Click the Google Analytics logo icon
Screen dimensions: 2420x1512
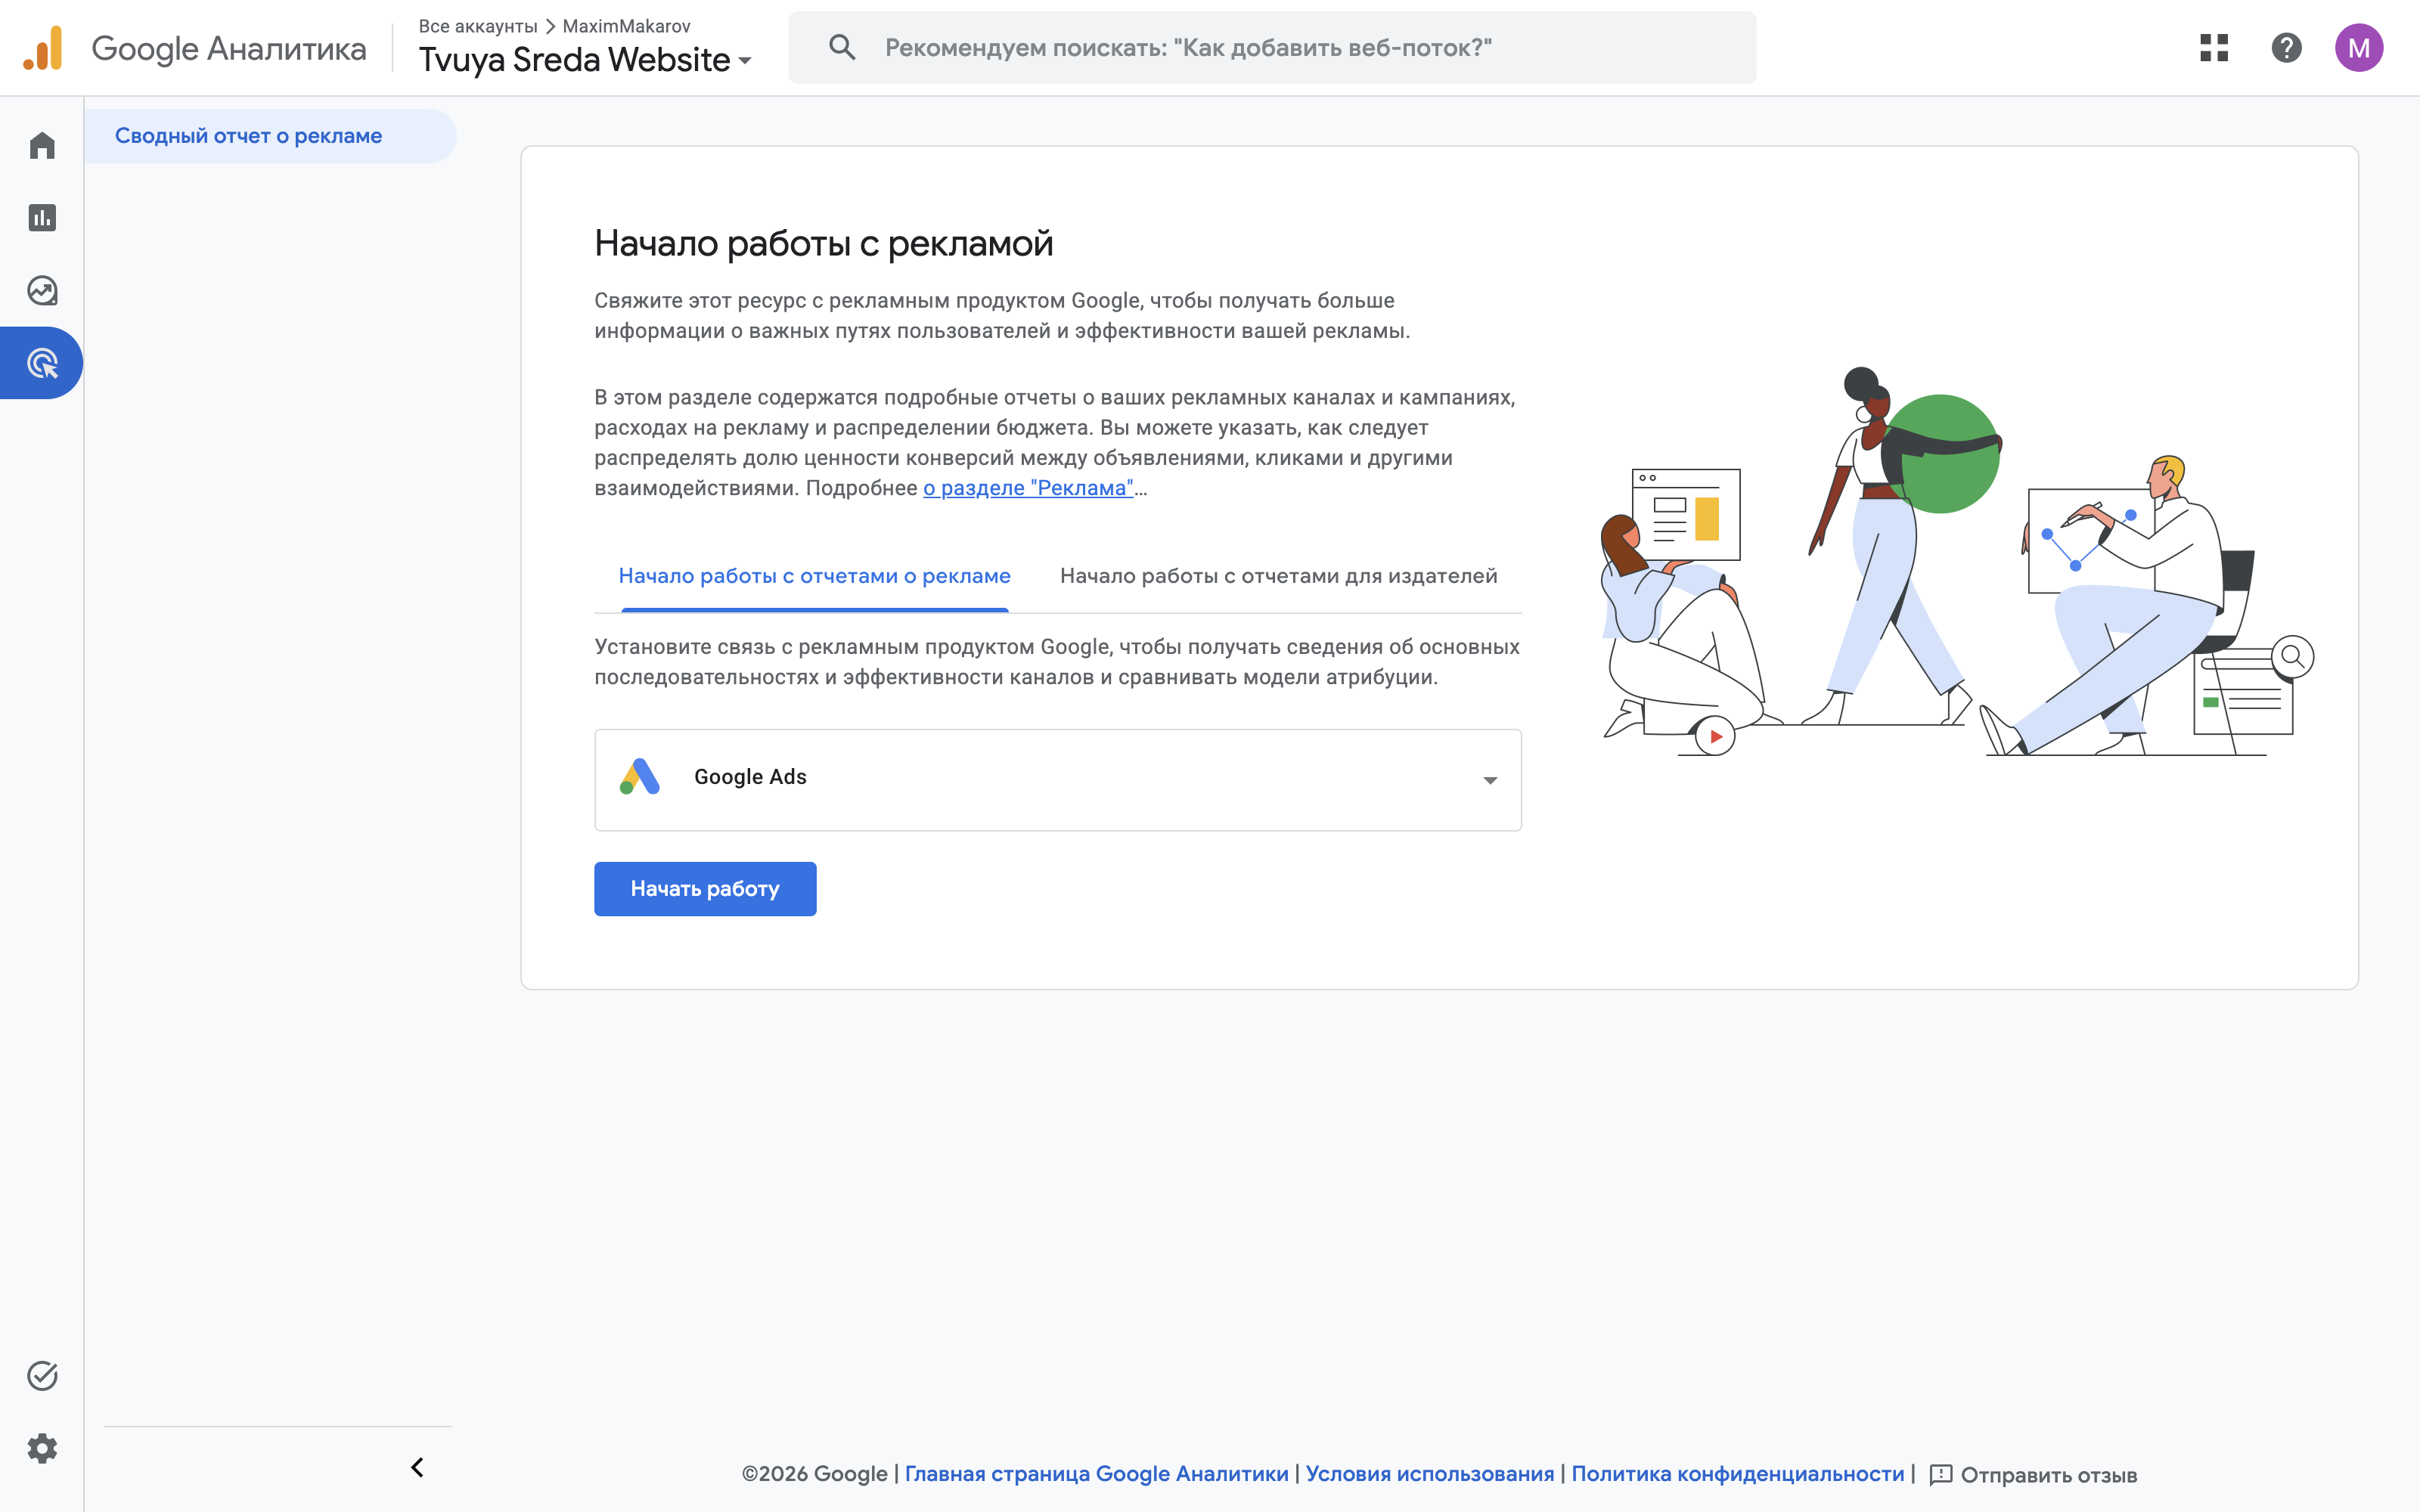click(x=43, y=48)
